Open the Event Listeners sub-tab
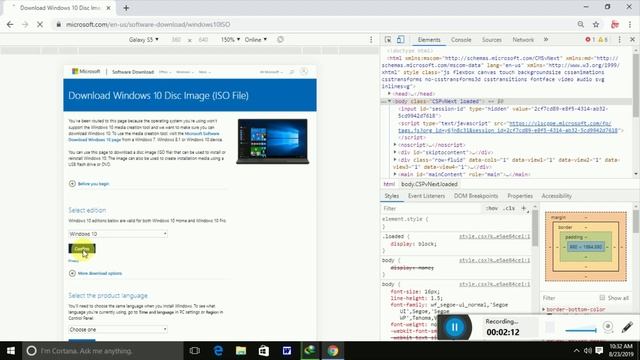The height and width of the screenshot is (360, 640). 426,196
